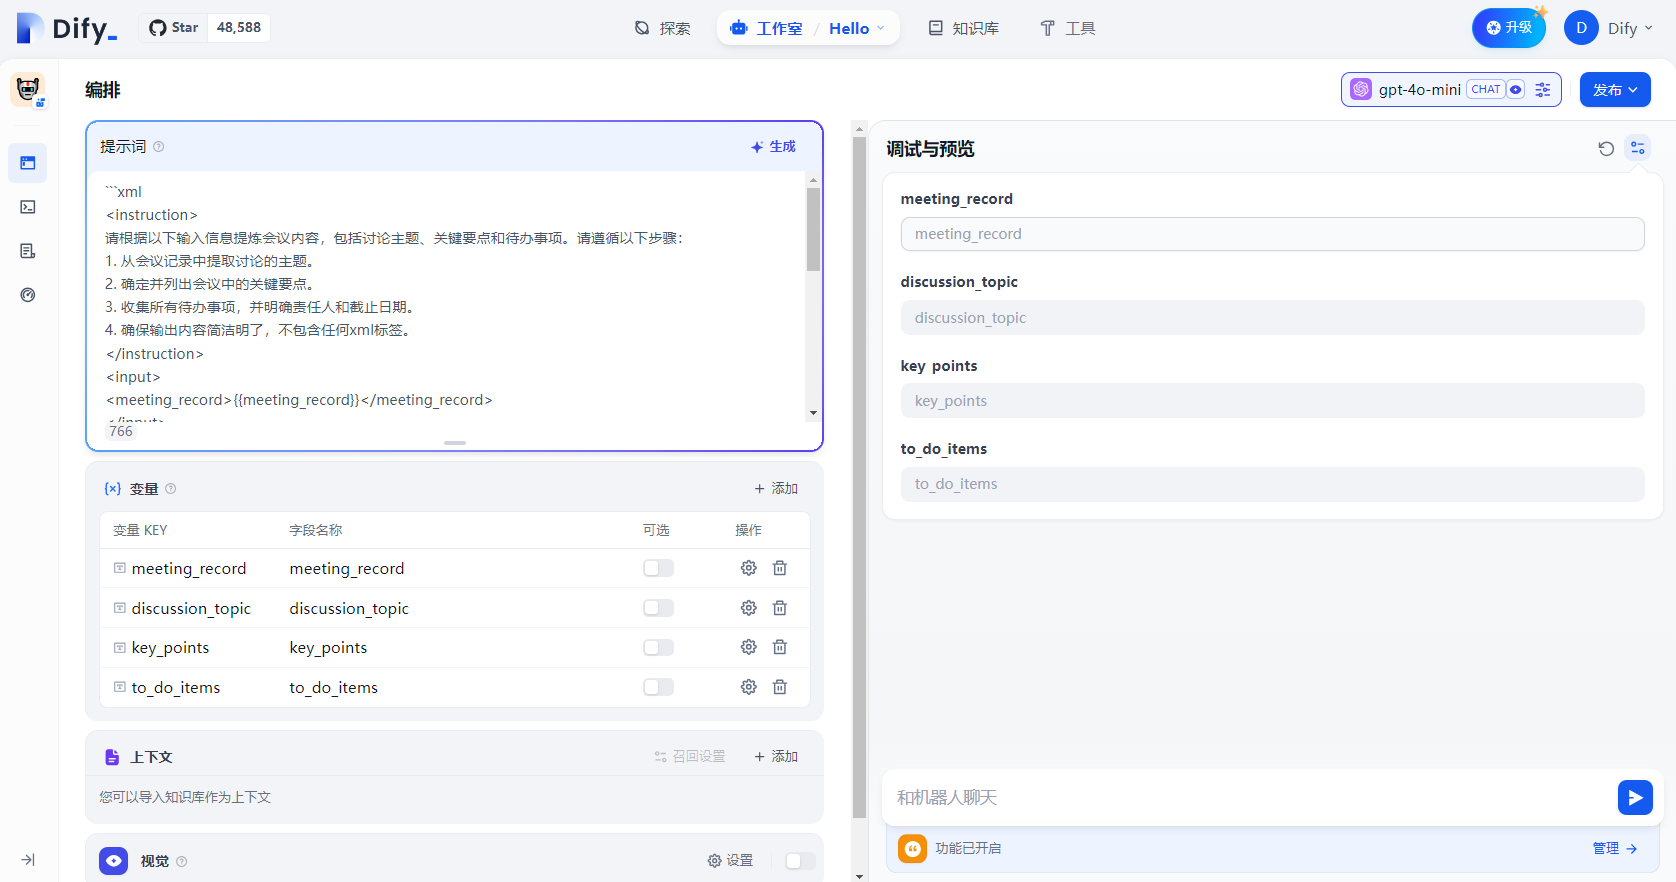Delete the meeting_record variable
Image resolution: width=1676 pixels, height=882 pixels.
780,568
